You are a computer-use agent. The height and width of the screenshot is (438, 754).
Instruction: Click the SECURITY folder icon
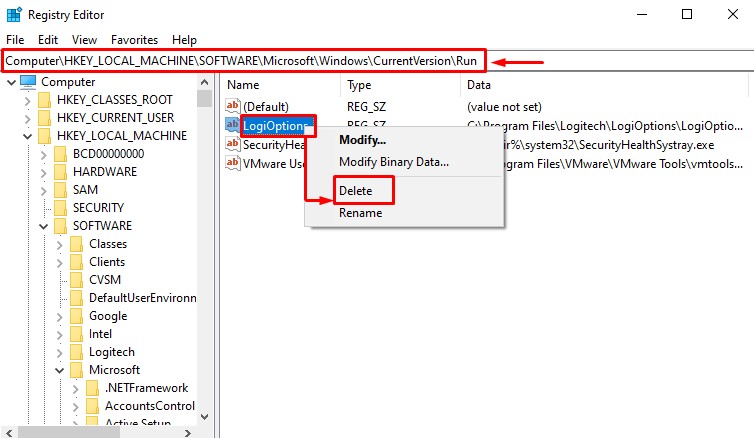[61, 208]
